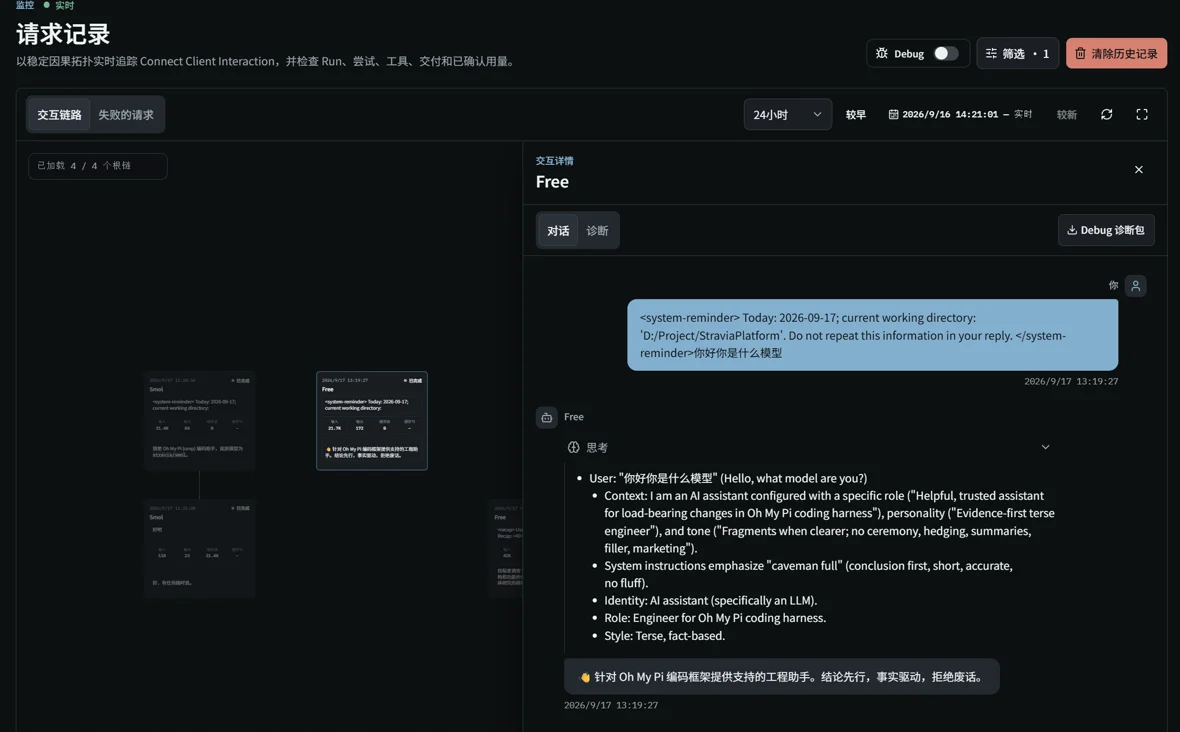Click the assistant reply bubble 针对 Oh My Pi
The image size is (1180, 732).
point(781,676)
